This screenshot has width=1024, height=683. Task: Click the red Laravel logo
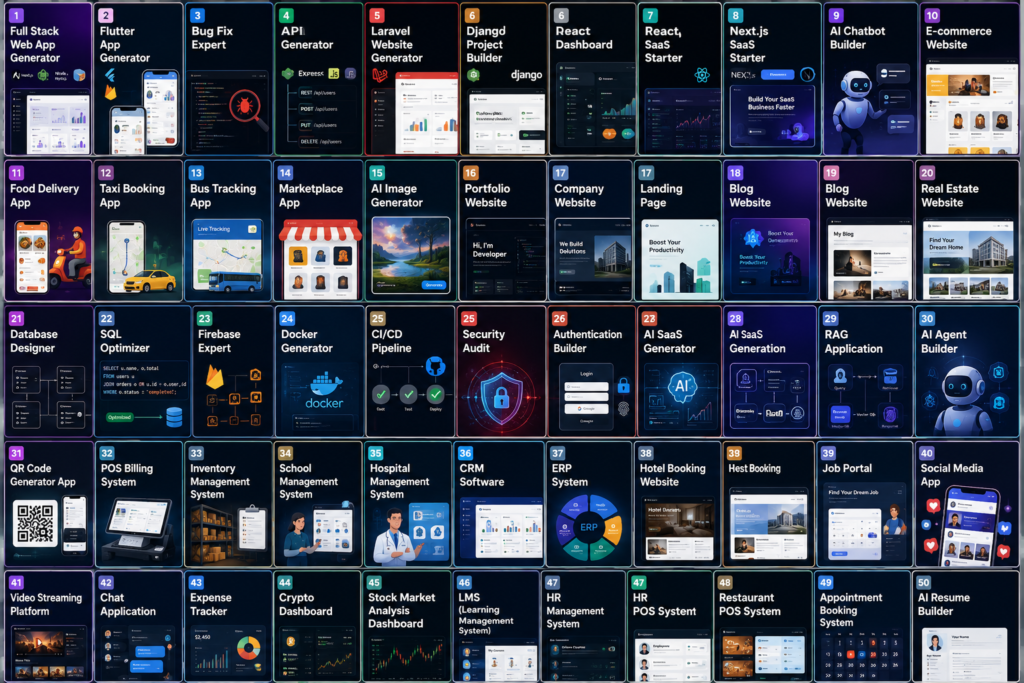(x=380, y=76)
